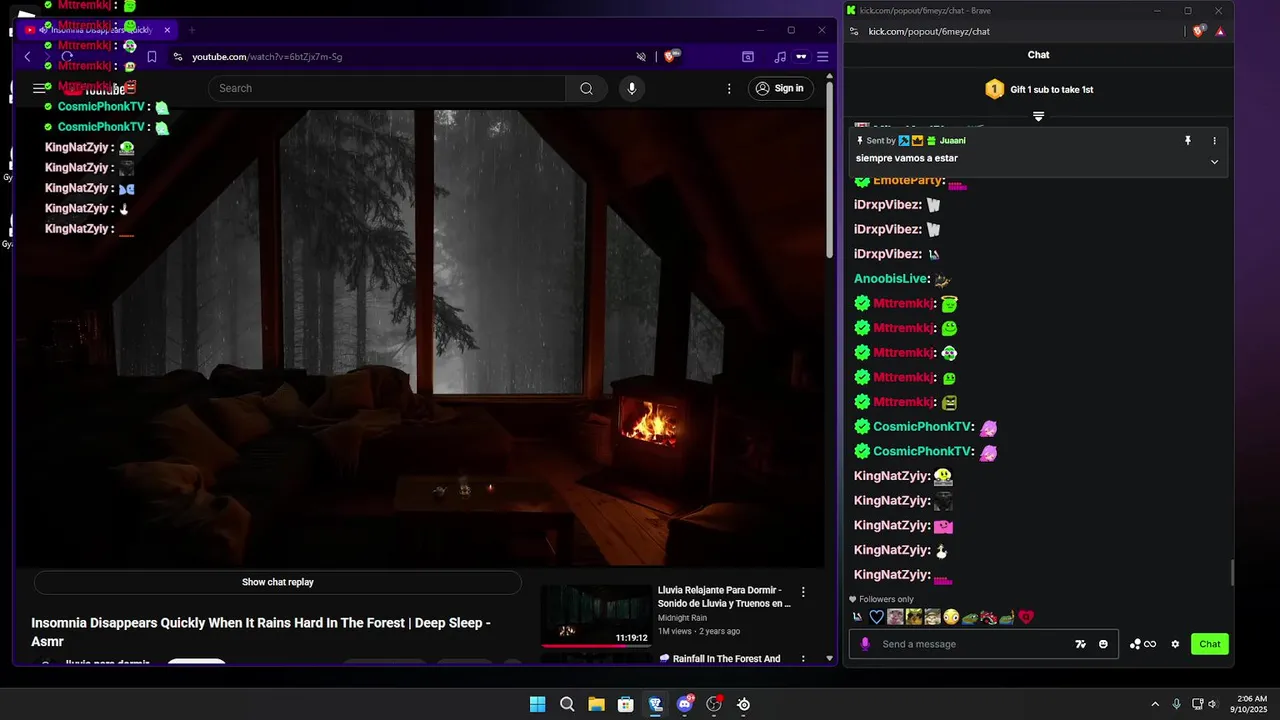
Task: Click the EmoteParty username in chat
Action: pos(908,181)
